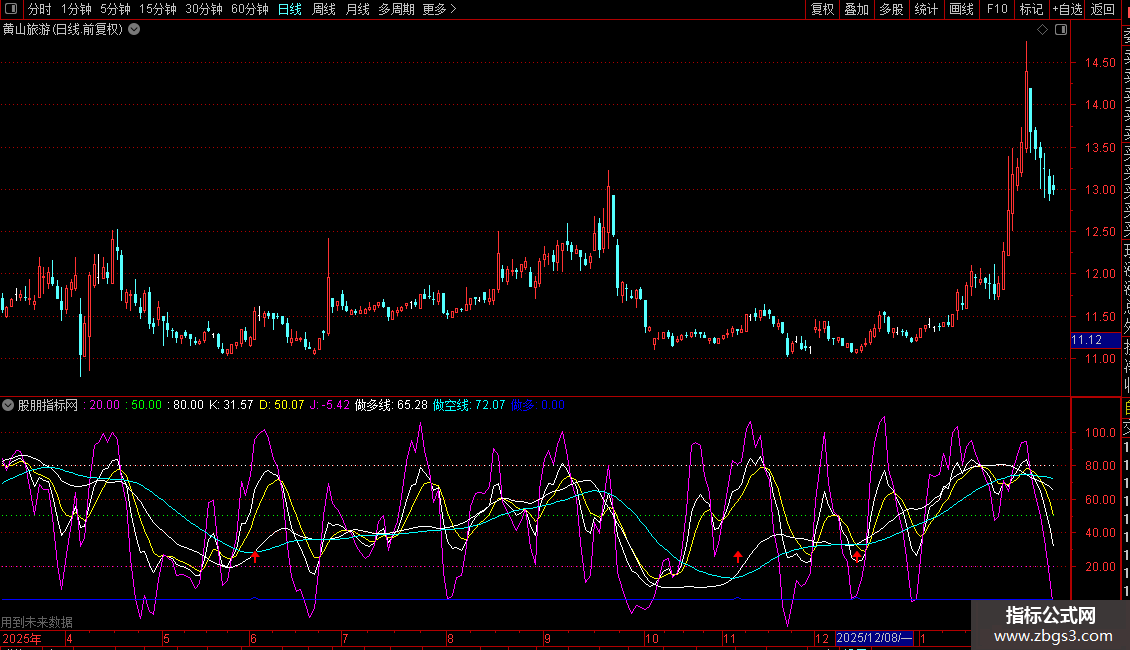Click the 返回 back button
The height and width of the screenshot is (650, 1130).
pos(1103,9)
